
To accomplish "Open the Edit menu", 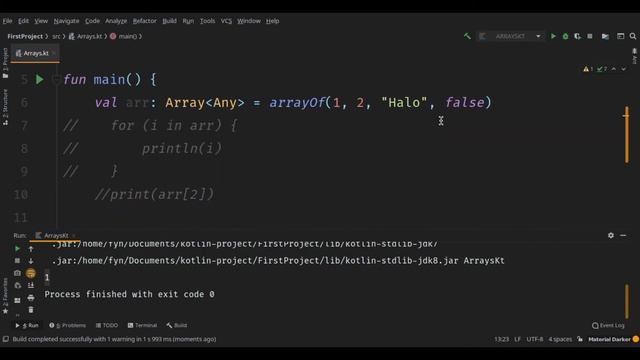I will click(x=23, y=21).
